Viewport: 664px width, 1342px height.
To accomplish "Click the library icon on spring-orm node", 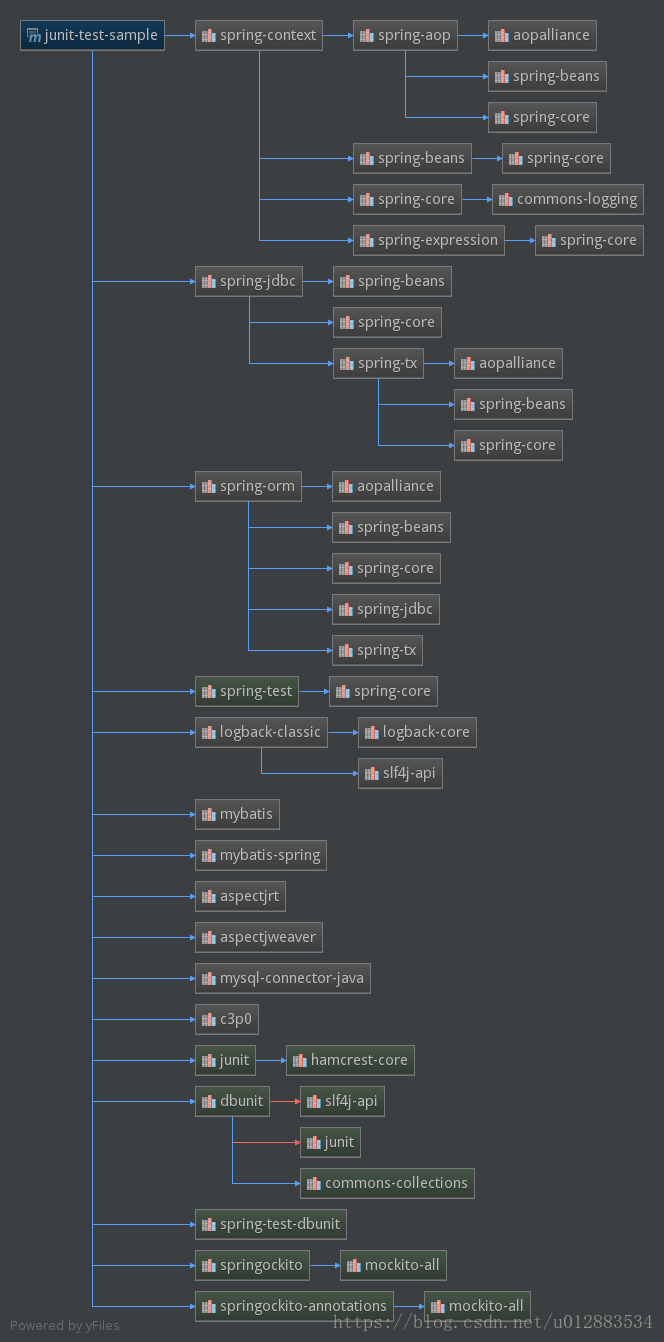I will tap(208, 487).
